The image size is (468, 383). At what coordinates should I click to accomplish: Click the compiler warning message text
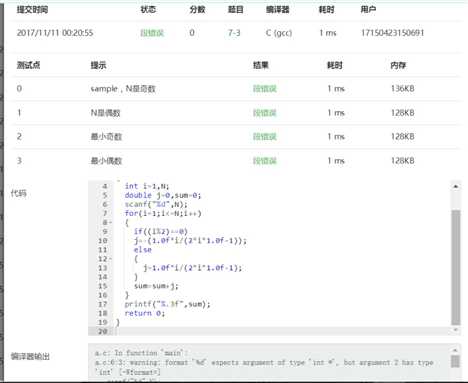click(x=264, y=367)
